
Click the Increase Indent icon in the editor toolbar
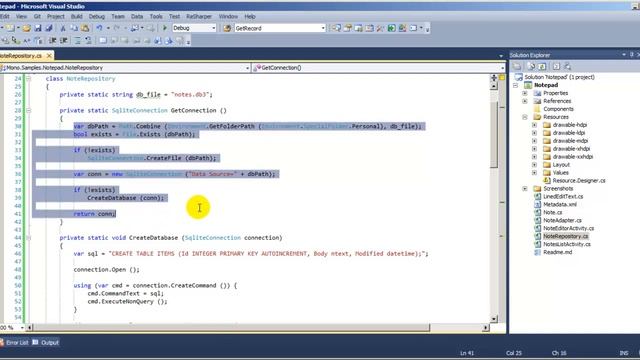[64, 40]
